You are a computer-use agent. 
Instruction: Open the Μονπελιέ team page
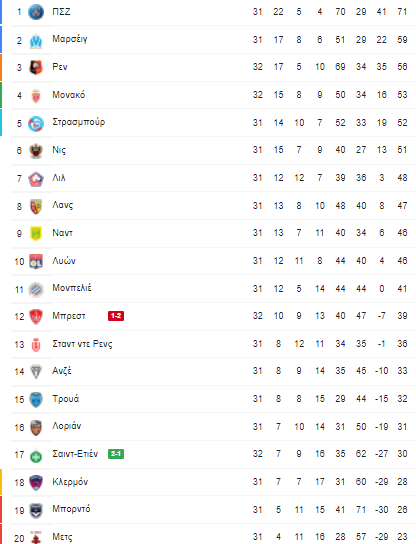click(72, 288)
